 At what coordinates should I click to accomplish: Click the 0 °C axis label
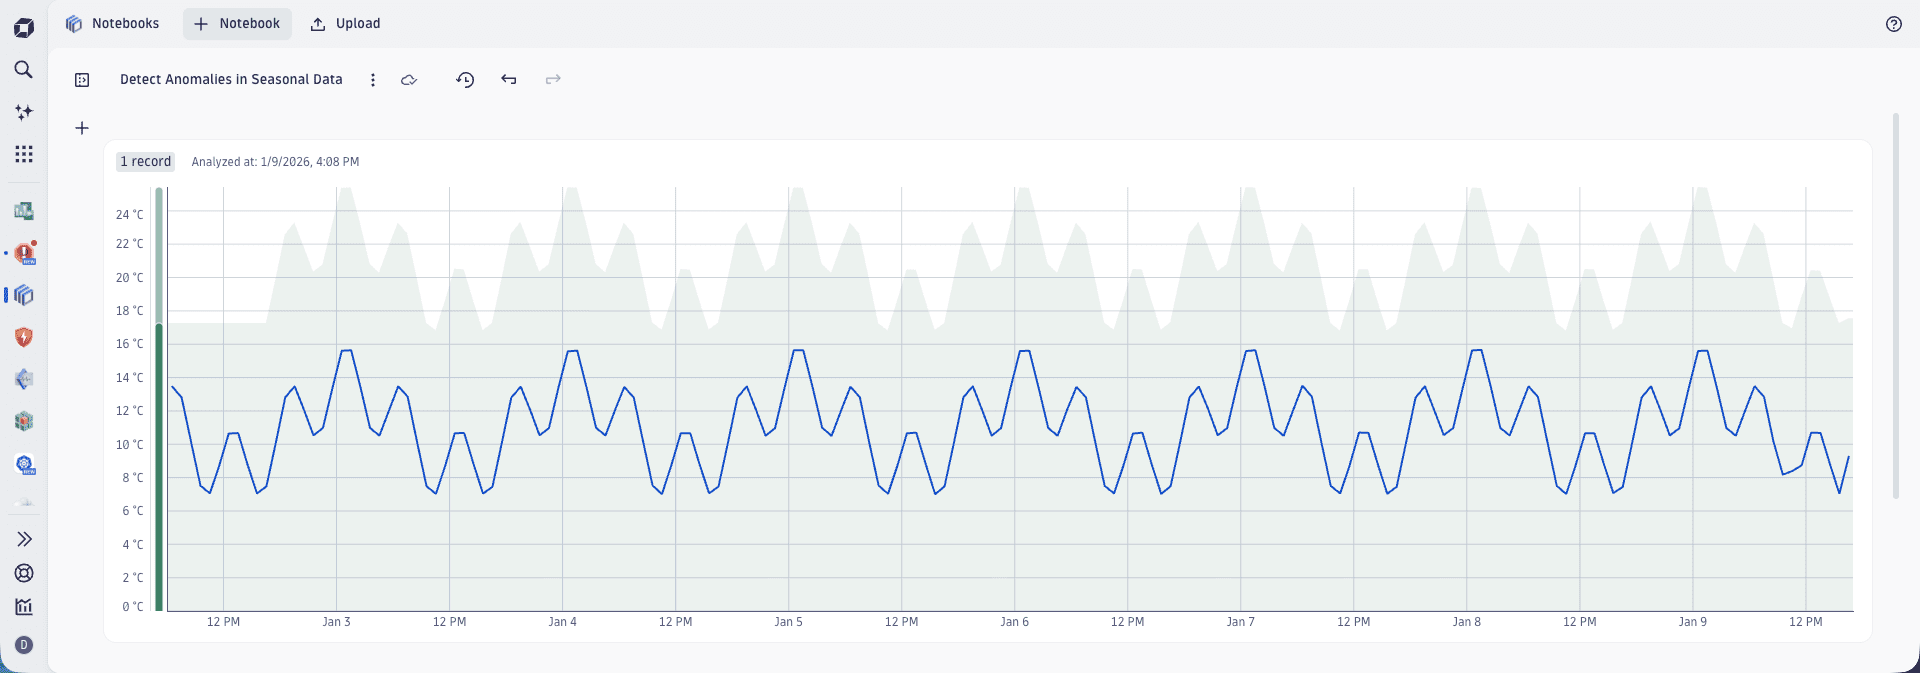click(x=133, y=607)
